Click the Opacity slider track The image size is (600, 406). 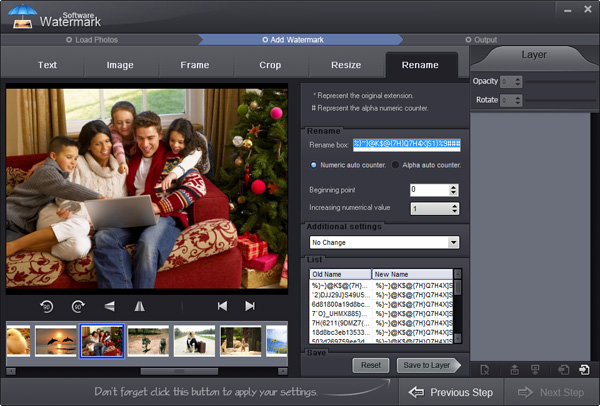(560, 81)
